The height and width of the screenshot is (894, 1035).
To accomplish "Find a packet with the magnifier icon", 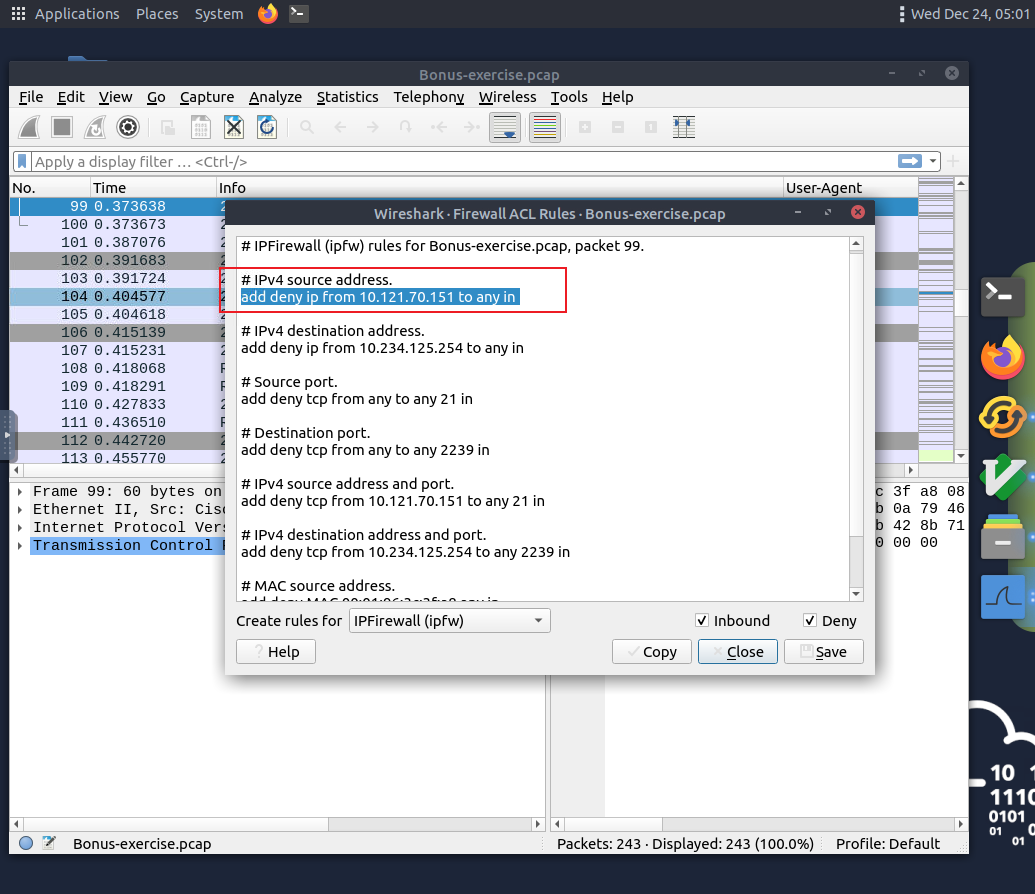I will click(x=307, y=127).
